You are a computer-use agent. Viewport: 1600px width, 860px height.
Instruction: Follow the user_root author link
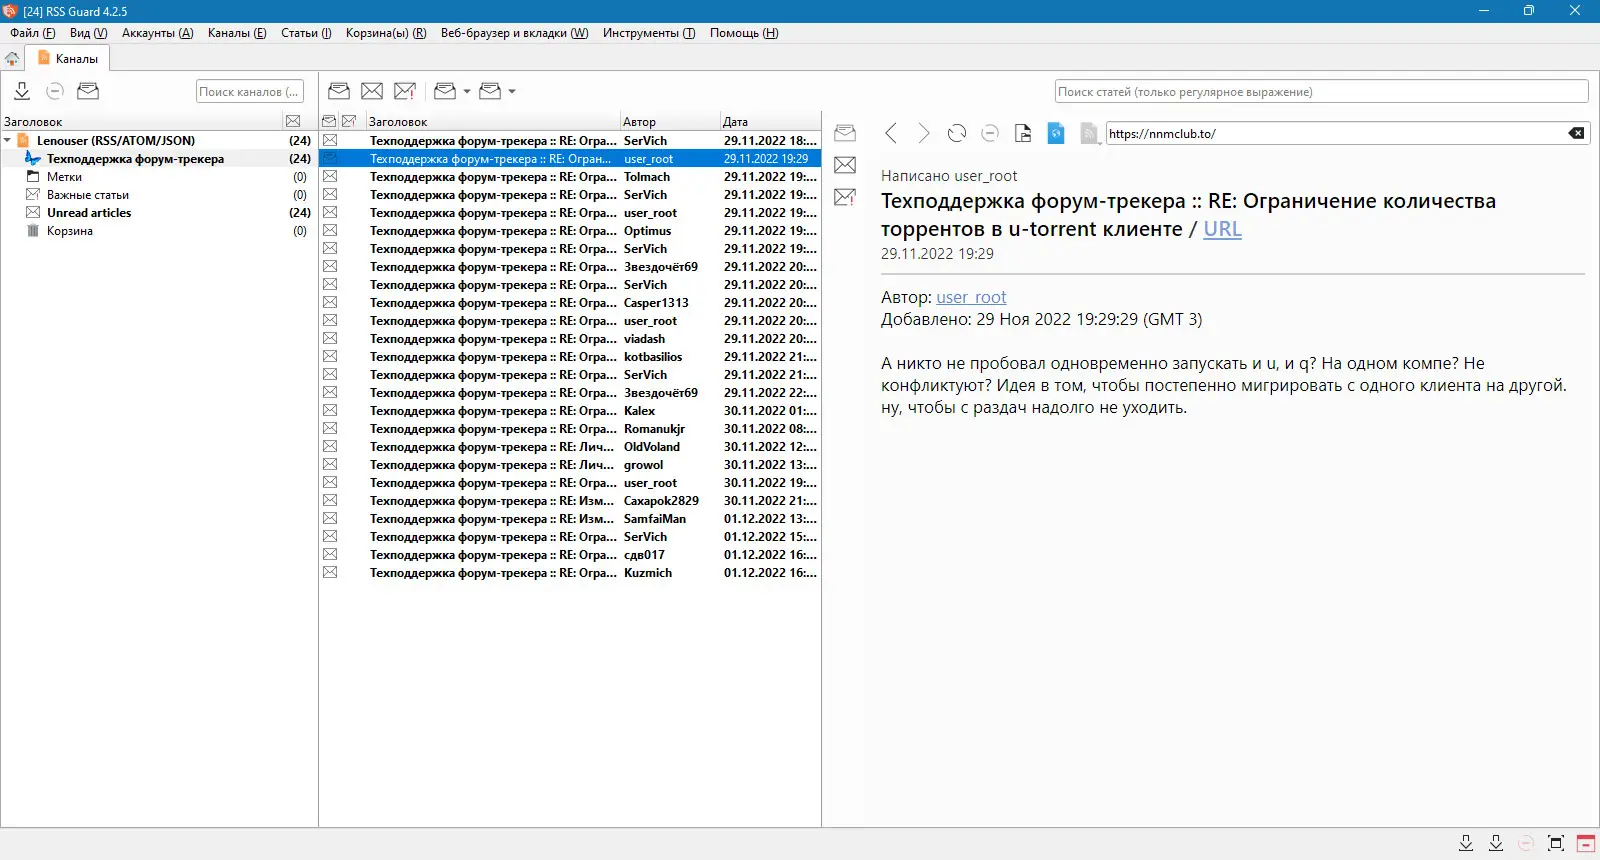click(x=971, y=297)
